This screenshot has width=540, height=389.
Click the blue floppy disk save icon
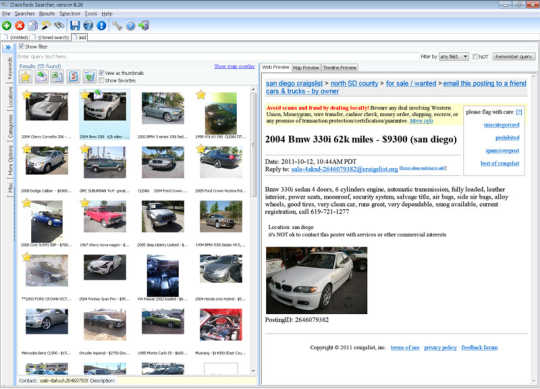75,25
